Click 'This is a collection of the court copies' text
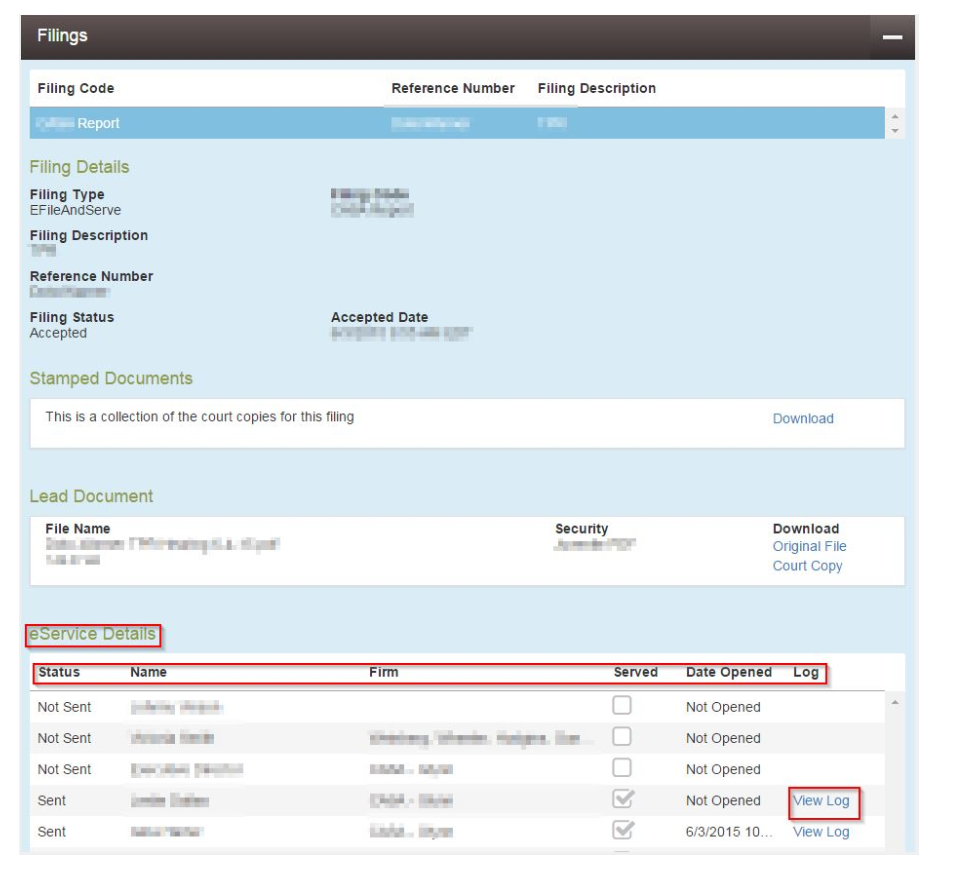Image resolution: width=967 pixels, height=872 pixels. tap(200, 417)
